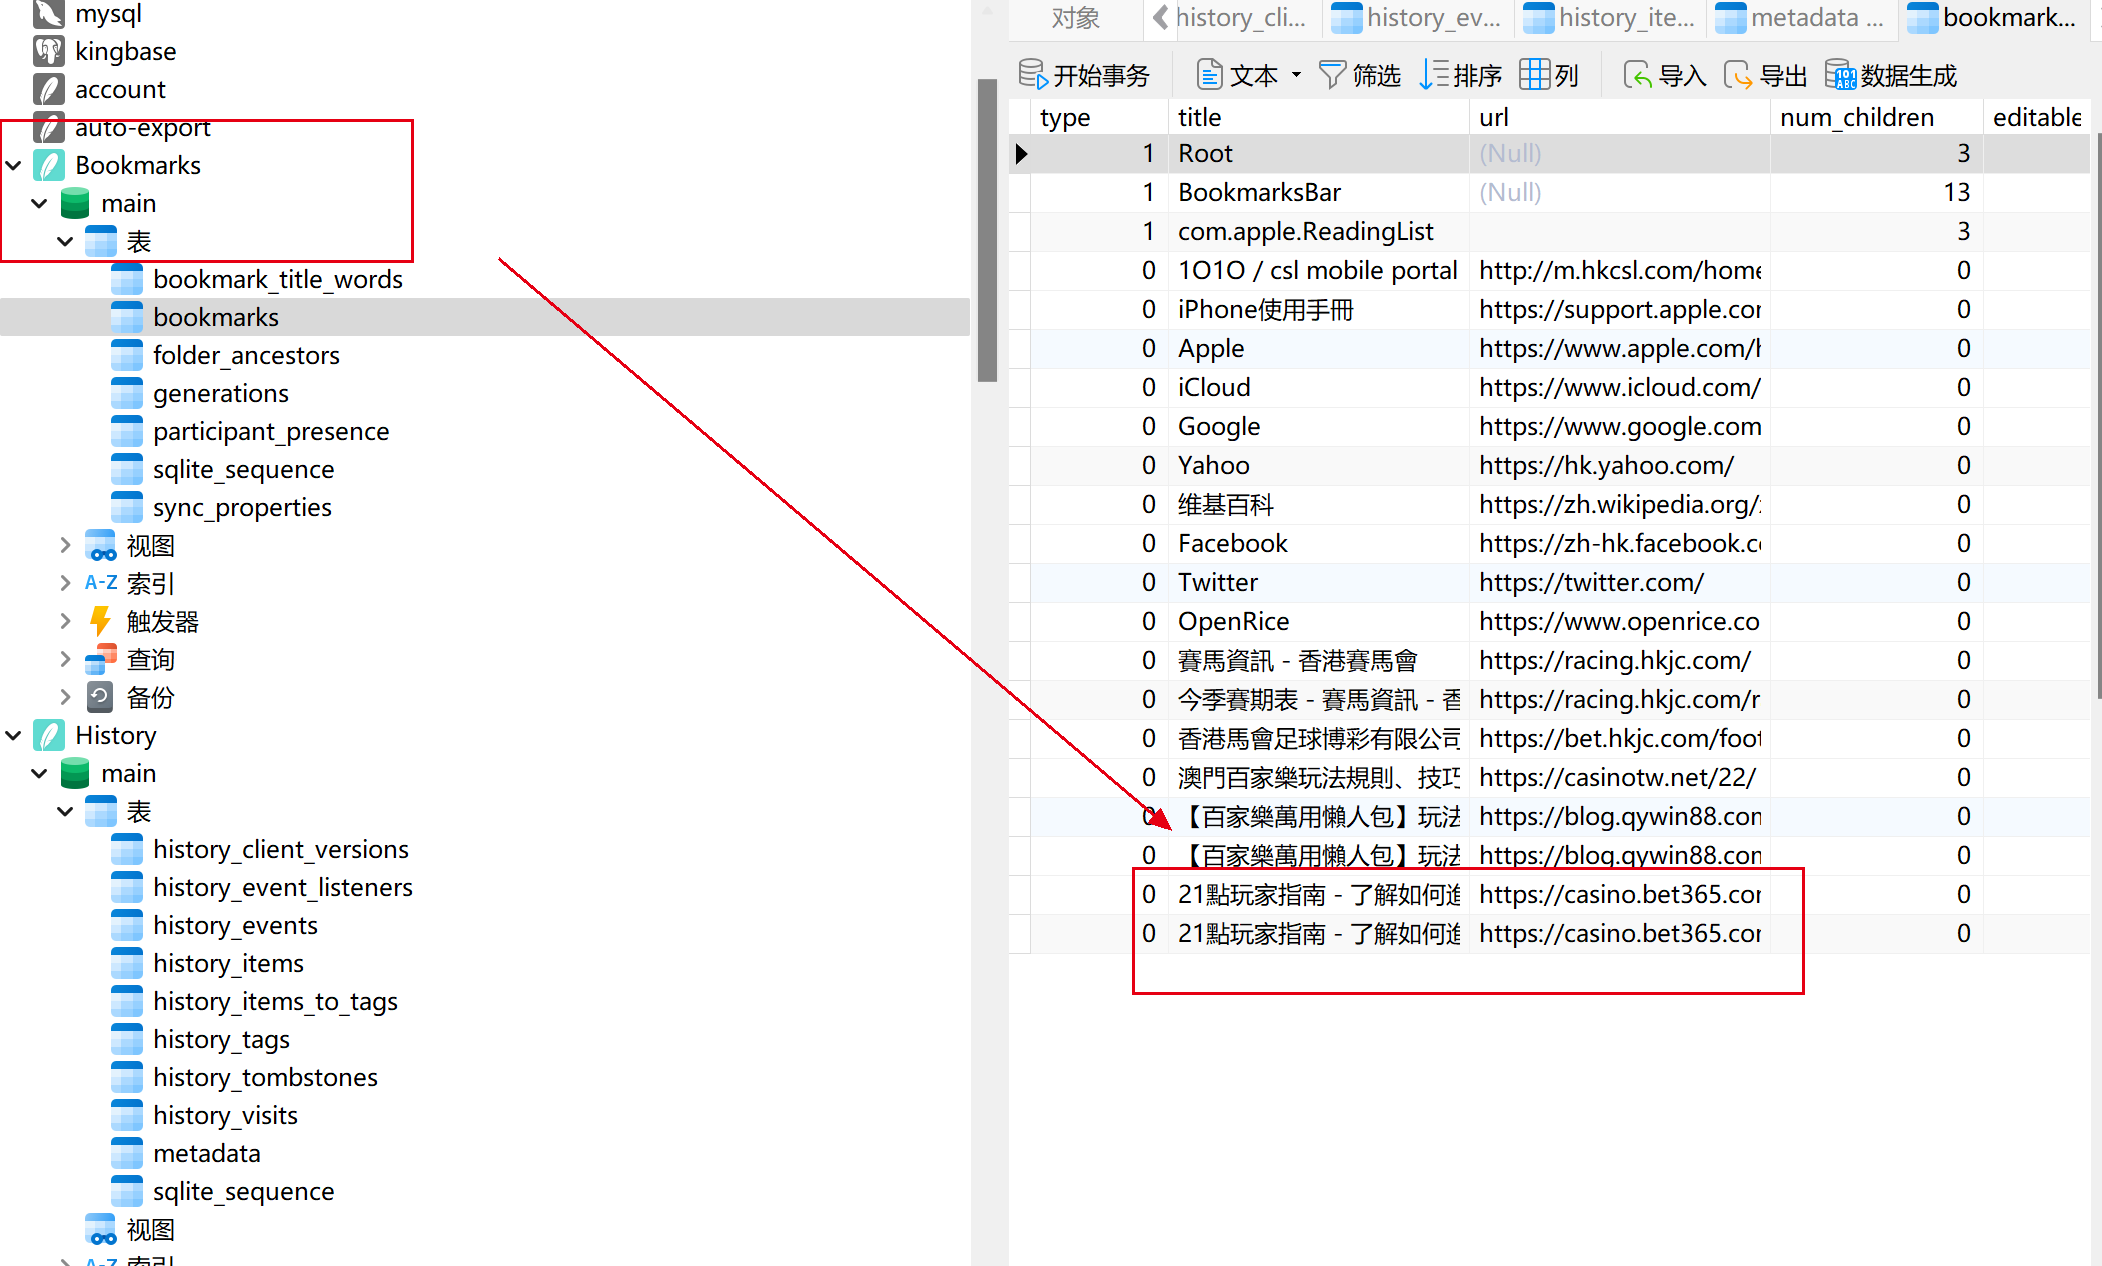Expand the 查询 queries group
The image size is (2102, 1266).
(x=66, y=659)
